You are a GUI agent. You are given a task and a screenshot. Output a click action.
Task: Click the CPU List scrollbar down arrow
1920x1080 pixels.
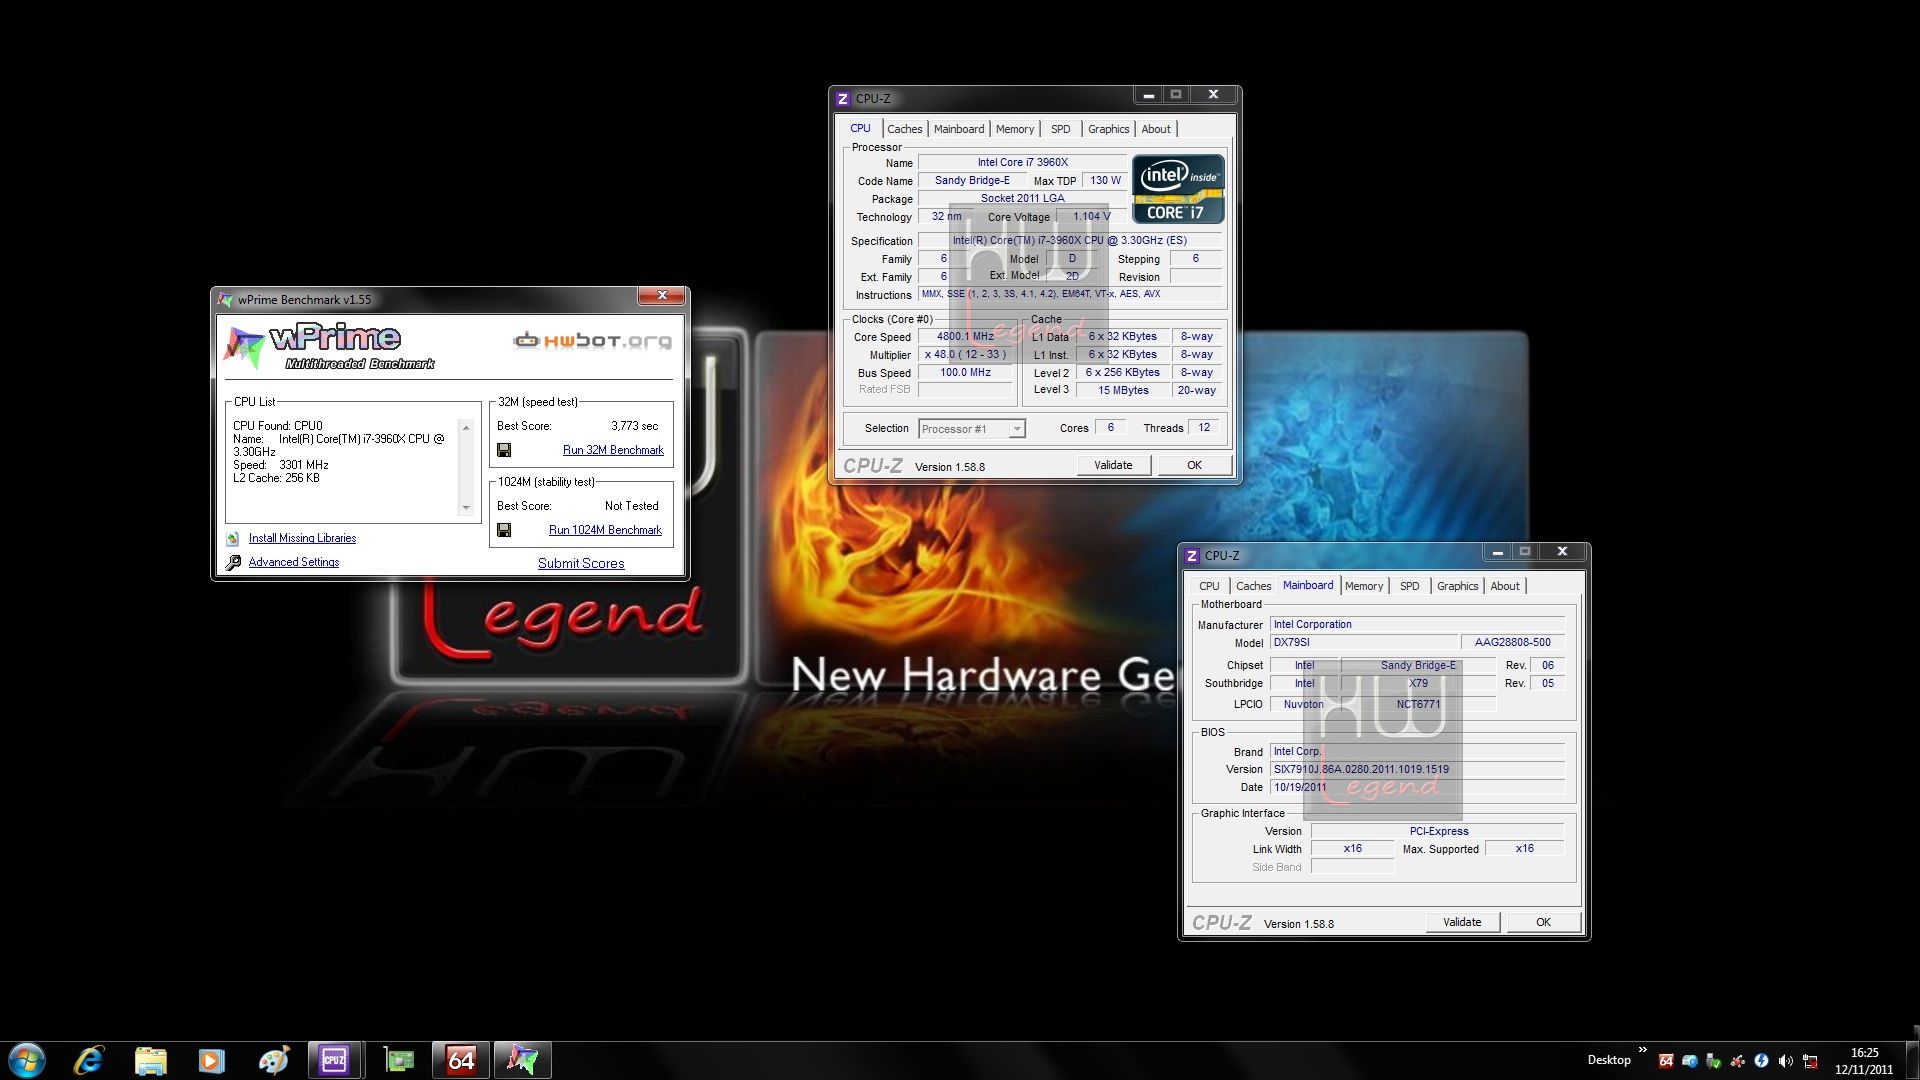point(465,508)
